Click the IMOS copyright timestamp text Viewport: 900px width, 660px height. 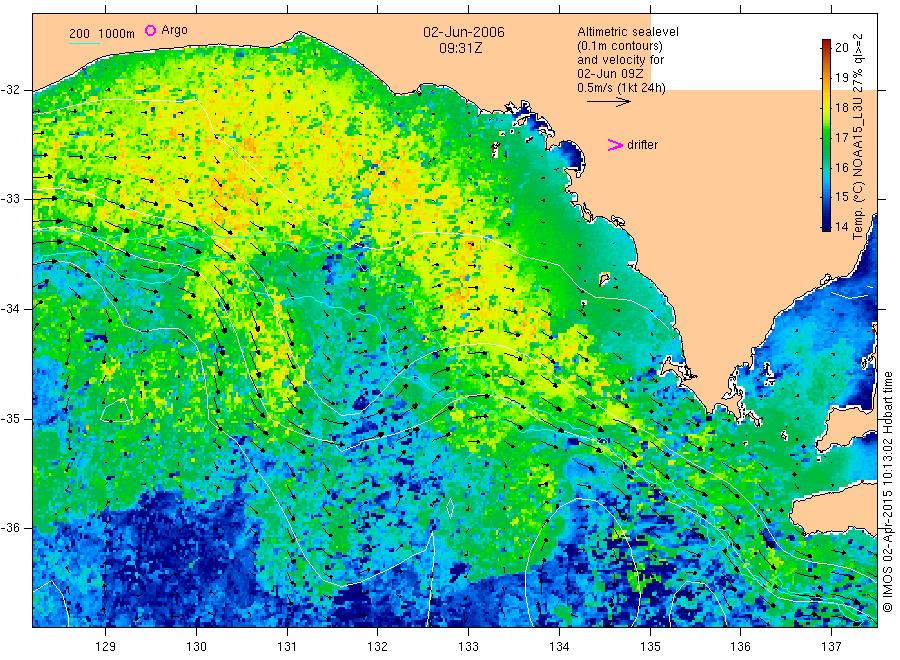(x=888, y=491)
